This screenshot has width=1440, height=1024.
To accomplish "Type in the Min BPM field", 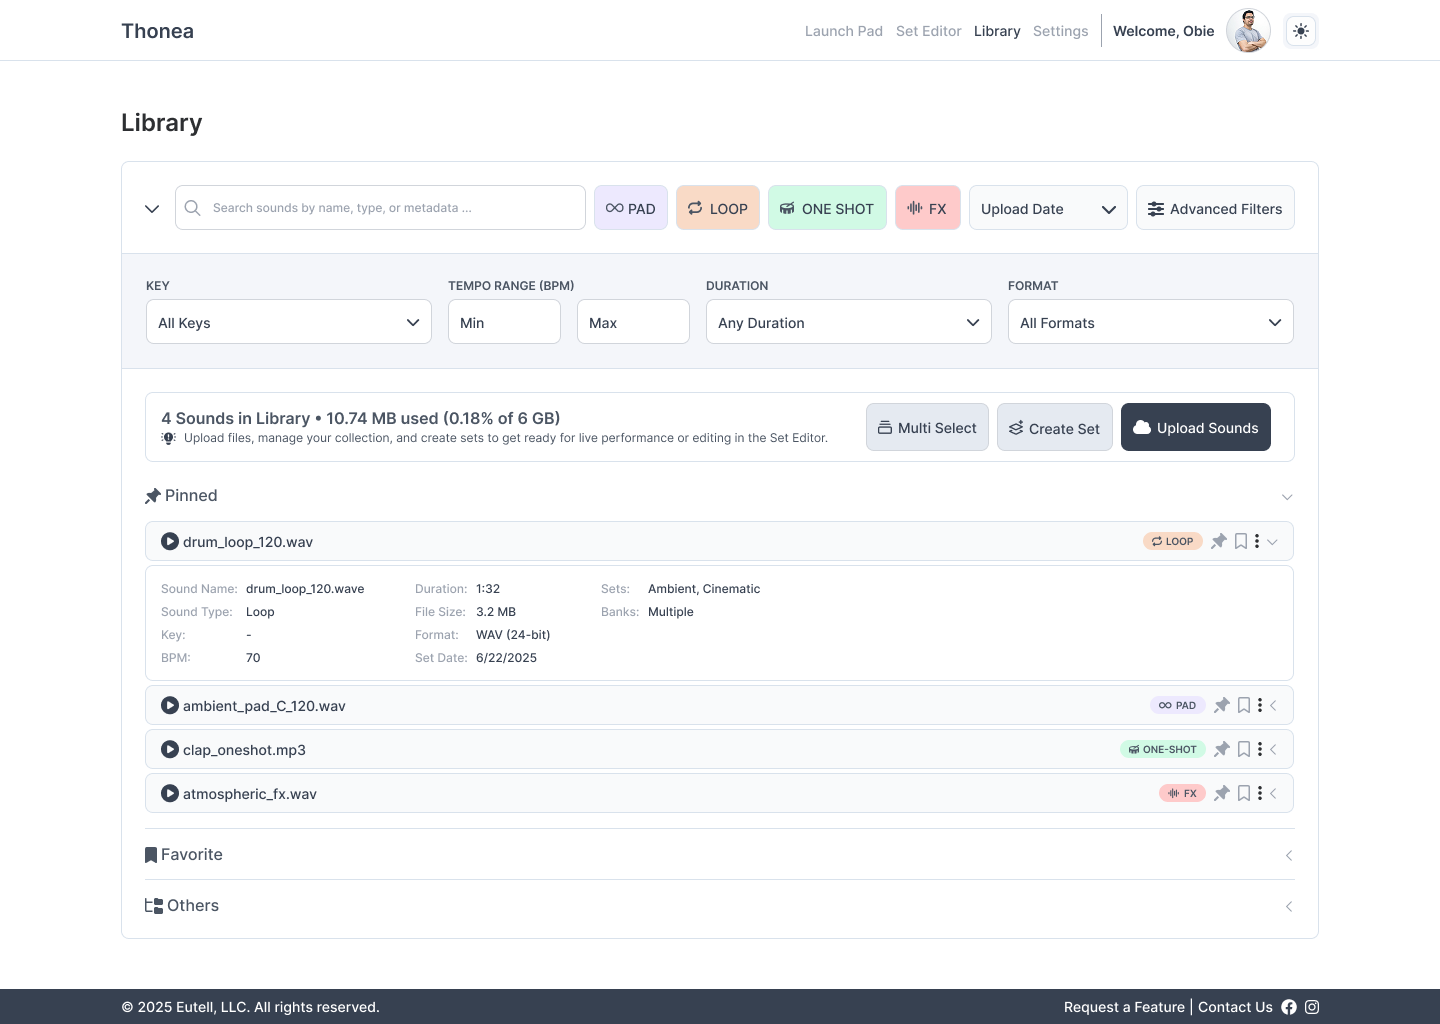I will 504,322.
